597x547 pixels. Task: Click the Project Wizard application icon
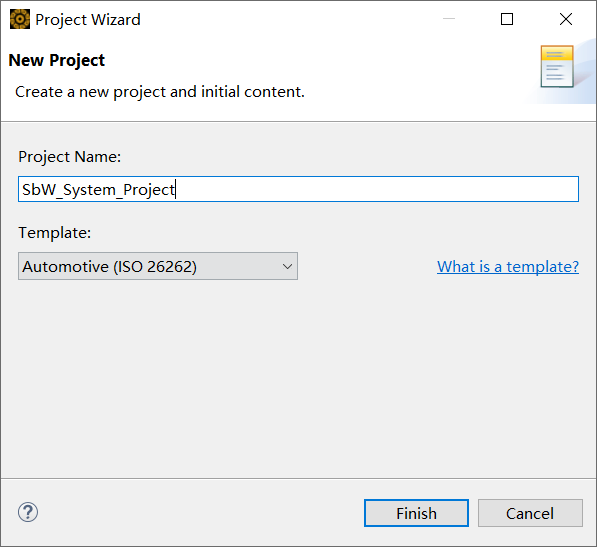click(20, 19)
